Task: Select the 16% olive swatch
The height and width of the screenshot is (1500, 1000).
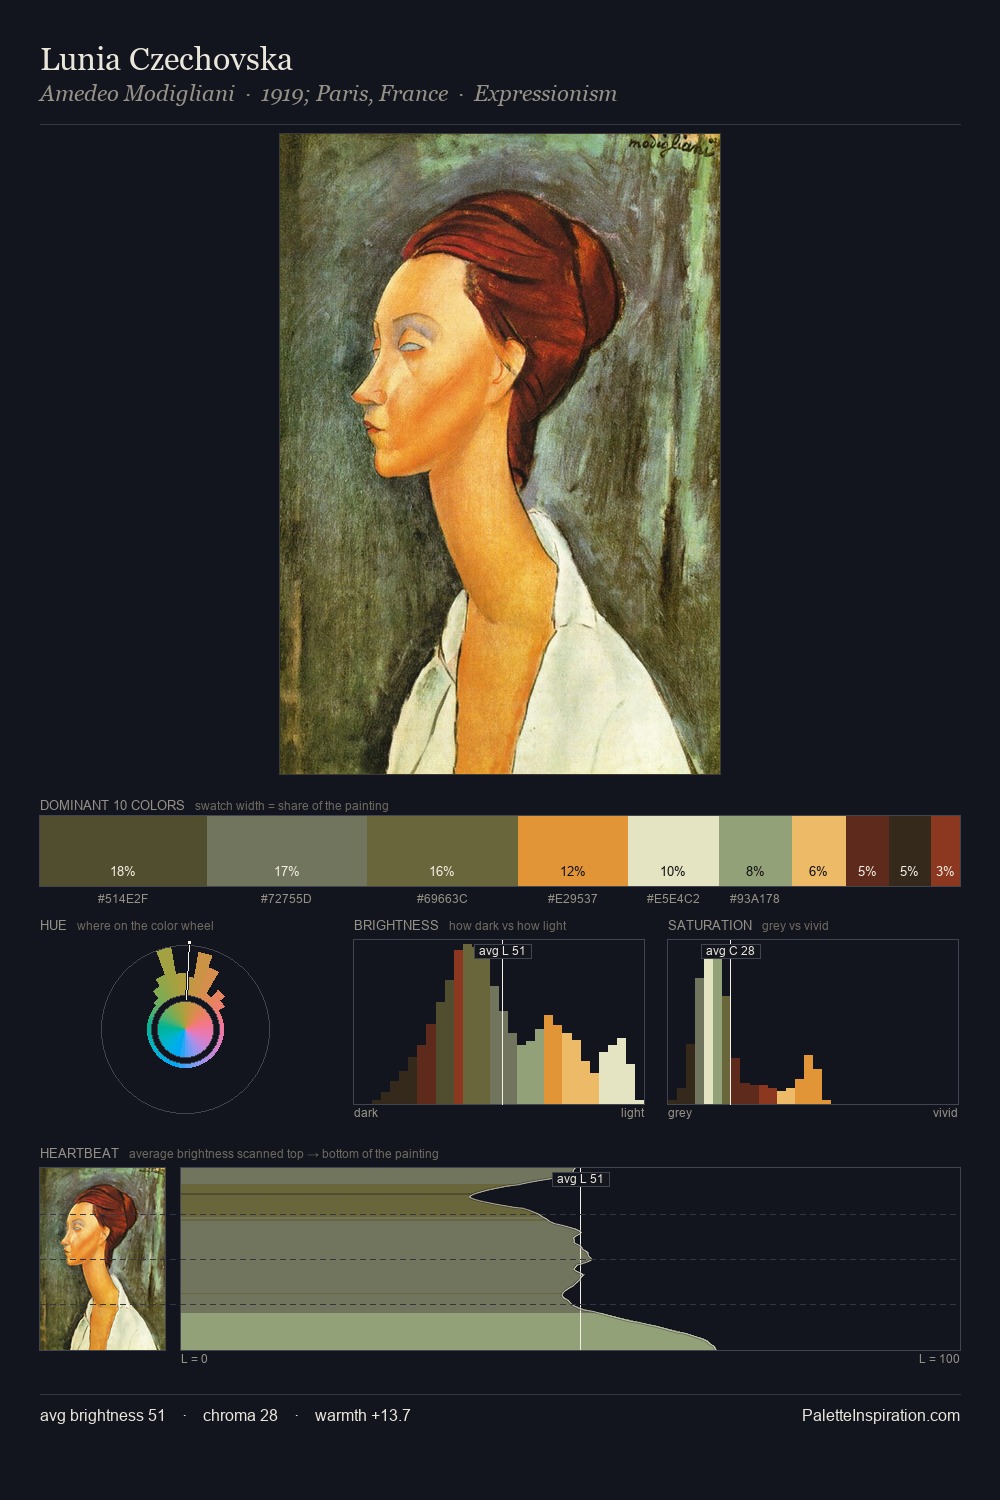Action: click(442, 851)
